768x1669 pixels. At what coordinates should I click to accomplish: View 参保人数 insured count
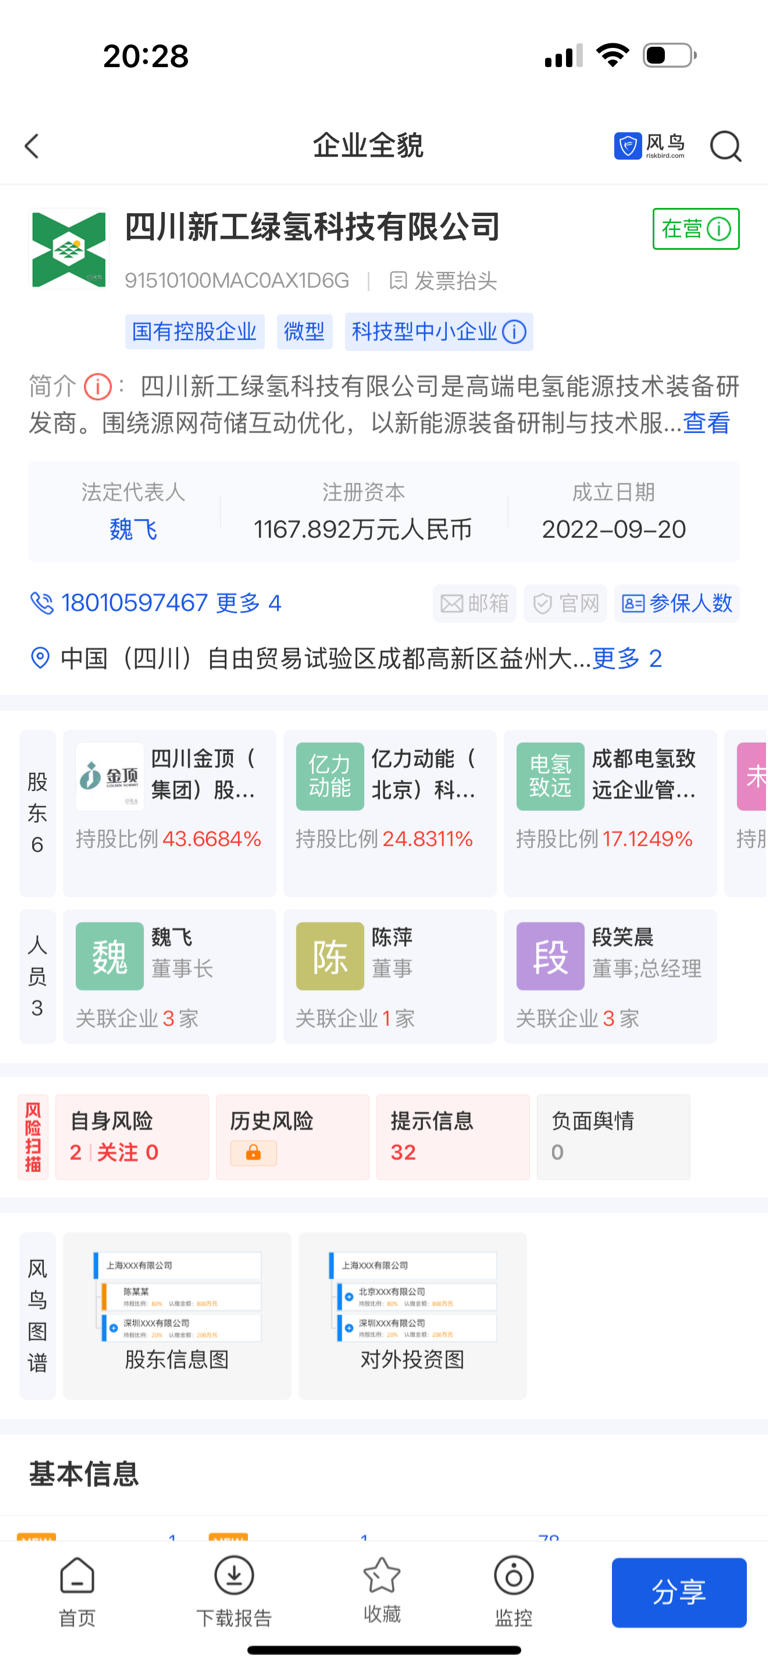pos(677,603)
